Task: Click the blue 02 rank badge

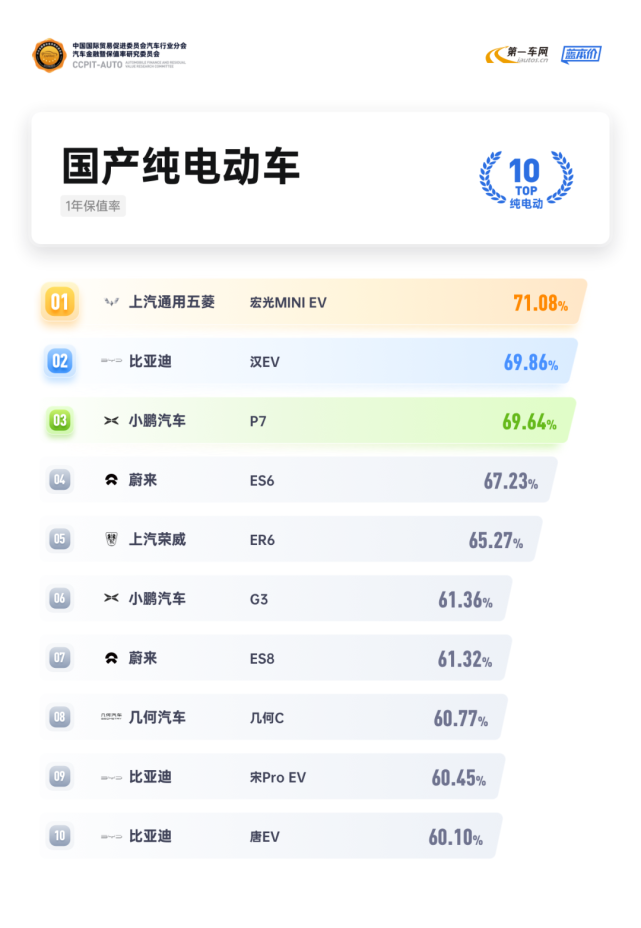Action: (x=60, y=361)
